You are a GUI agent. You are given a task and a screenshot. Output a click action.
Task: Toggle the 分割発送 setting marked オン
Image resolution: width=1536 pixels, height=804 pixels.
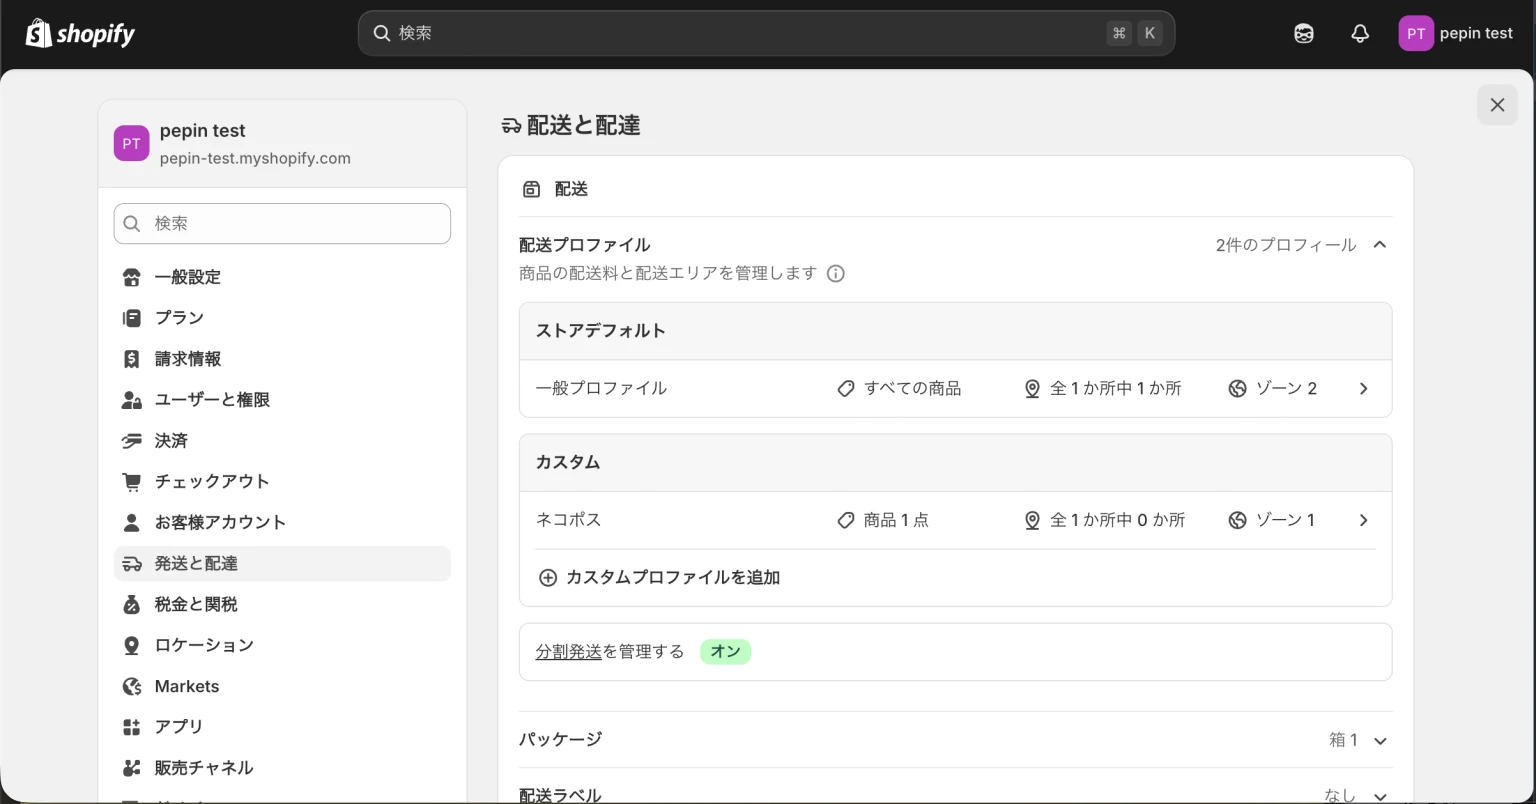pos(726,651)
